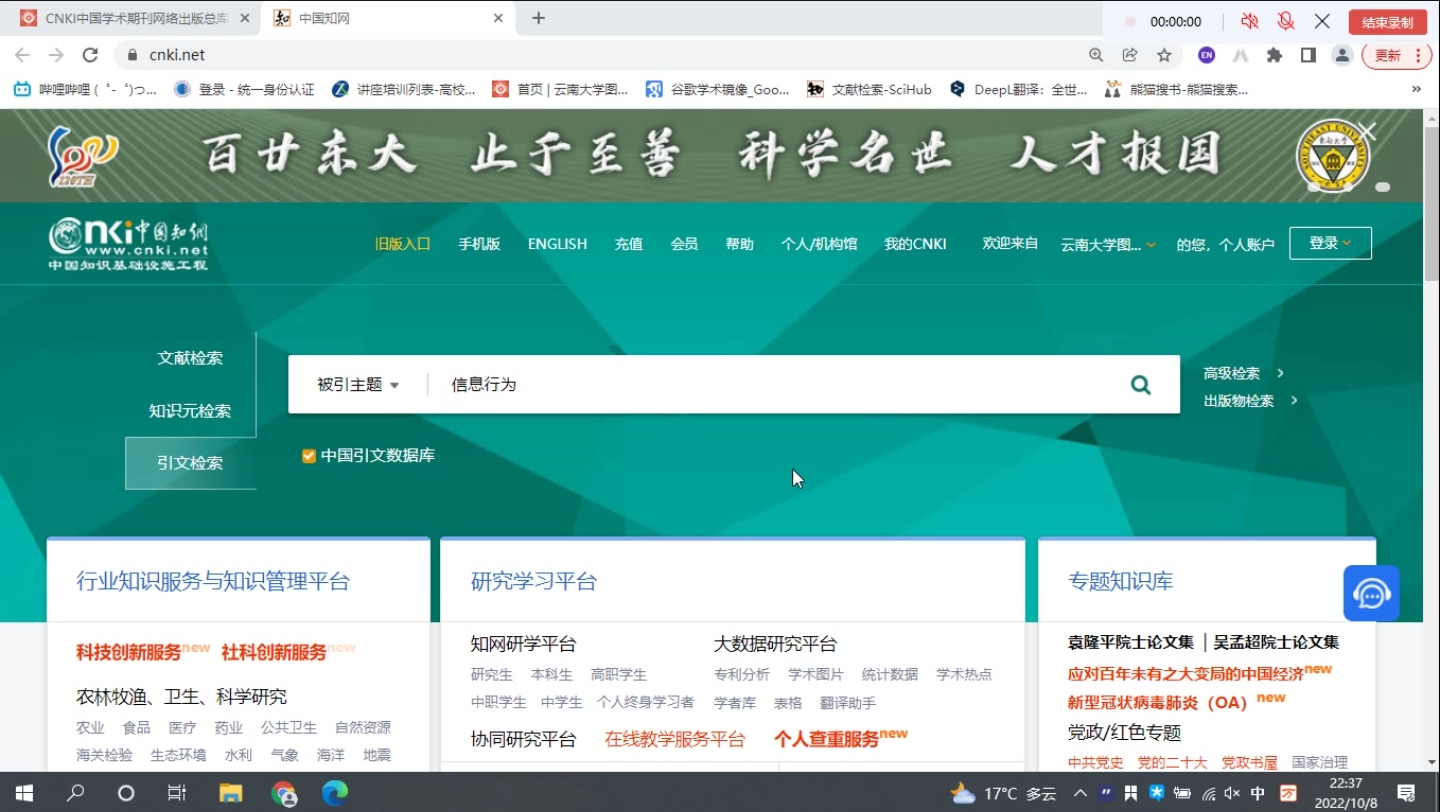Click 充值 in the header menu

coord(628,244)
